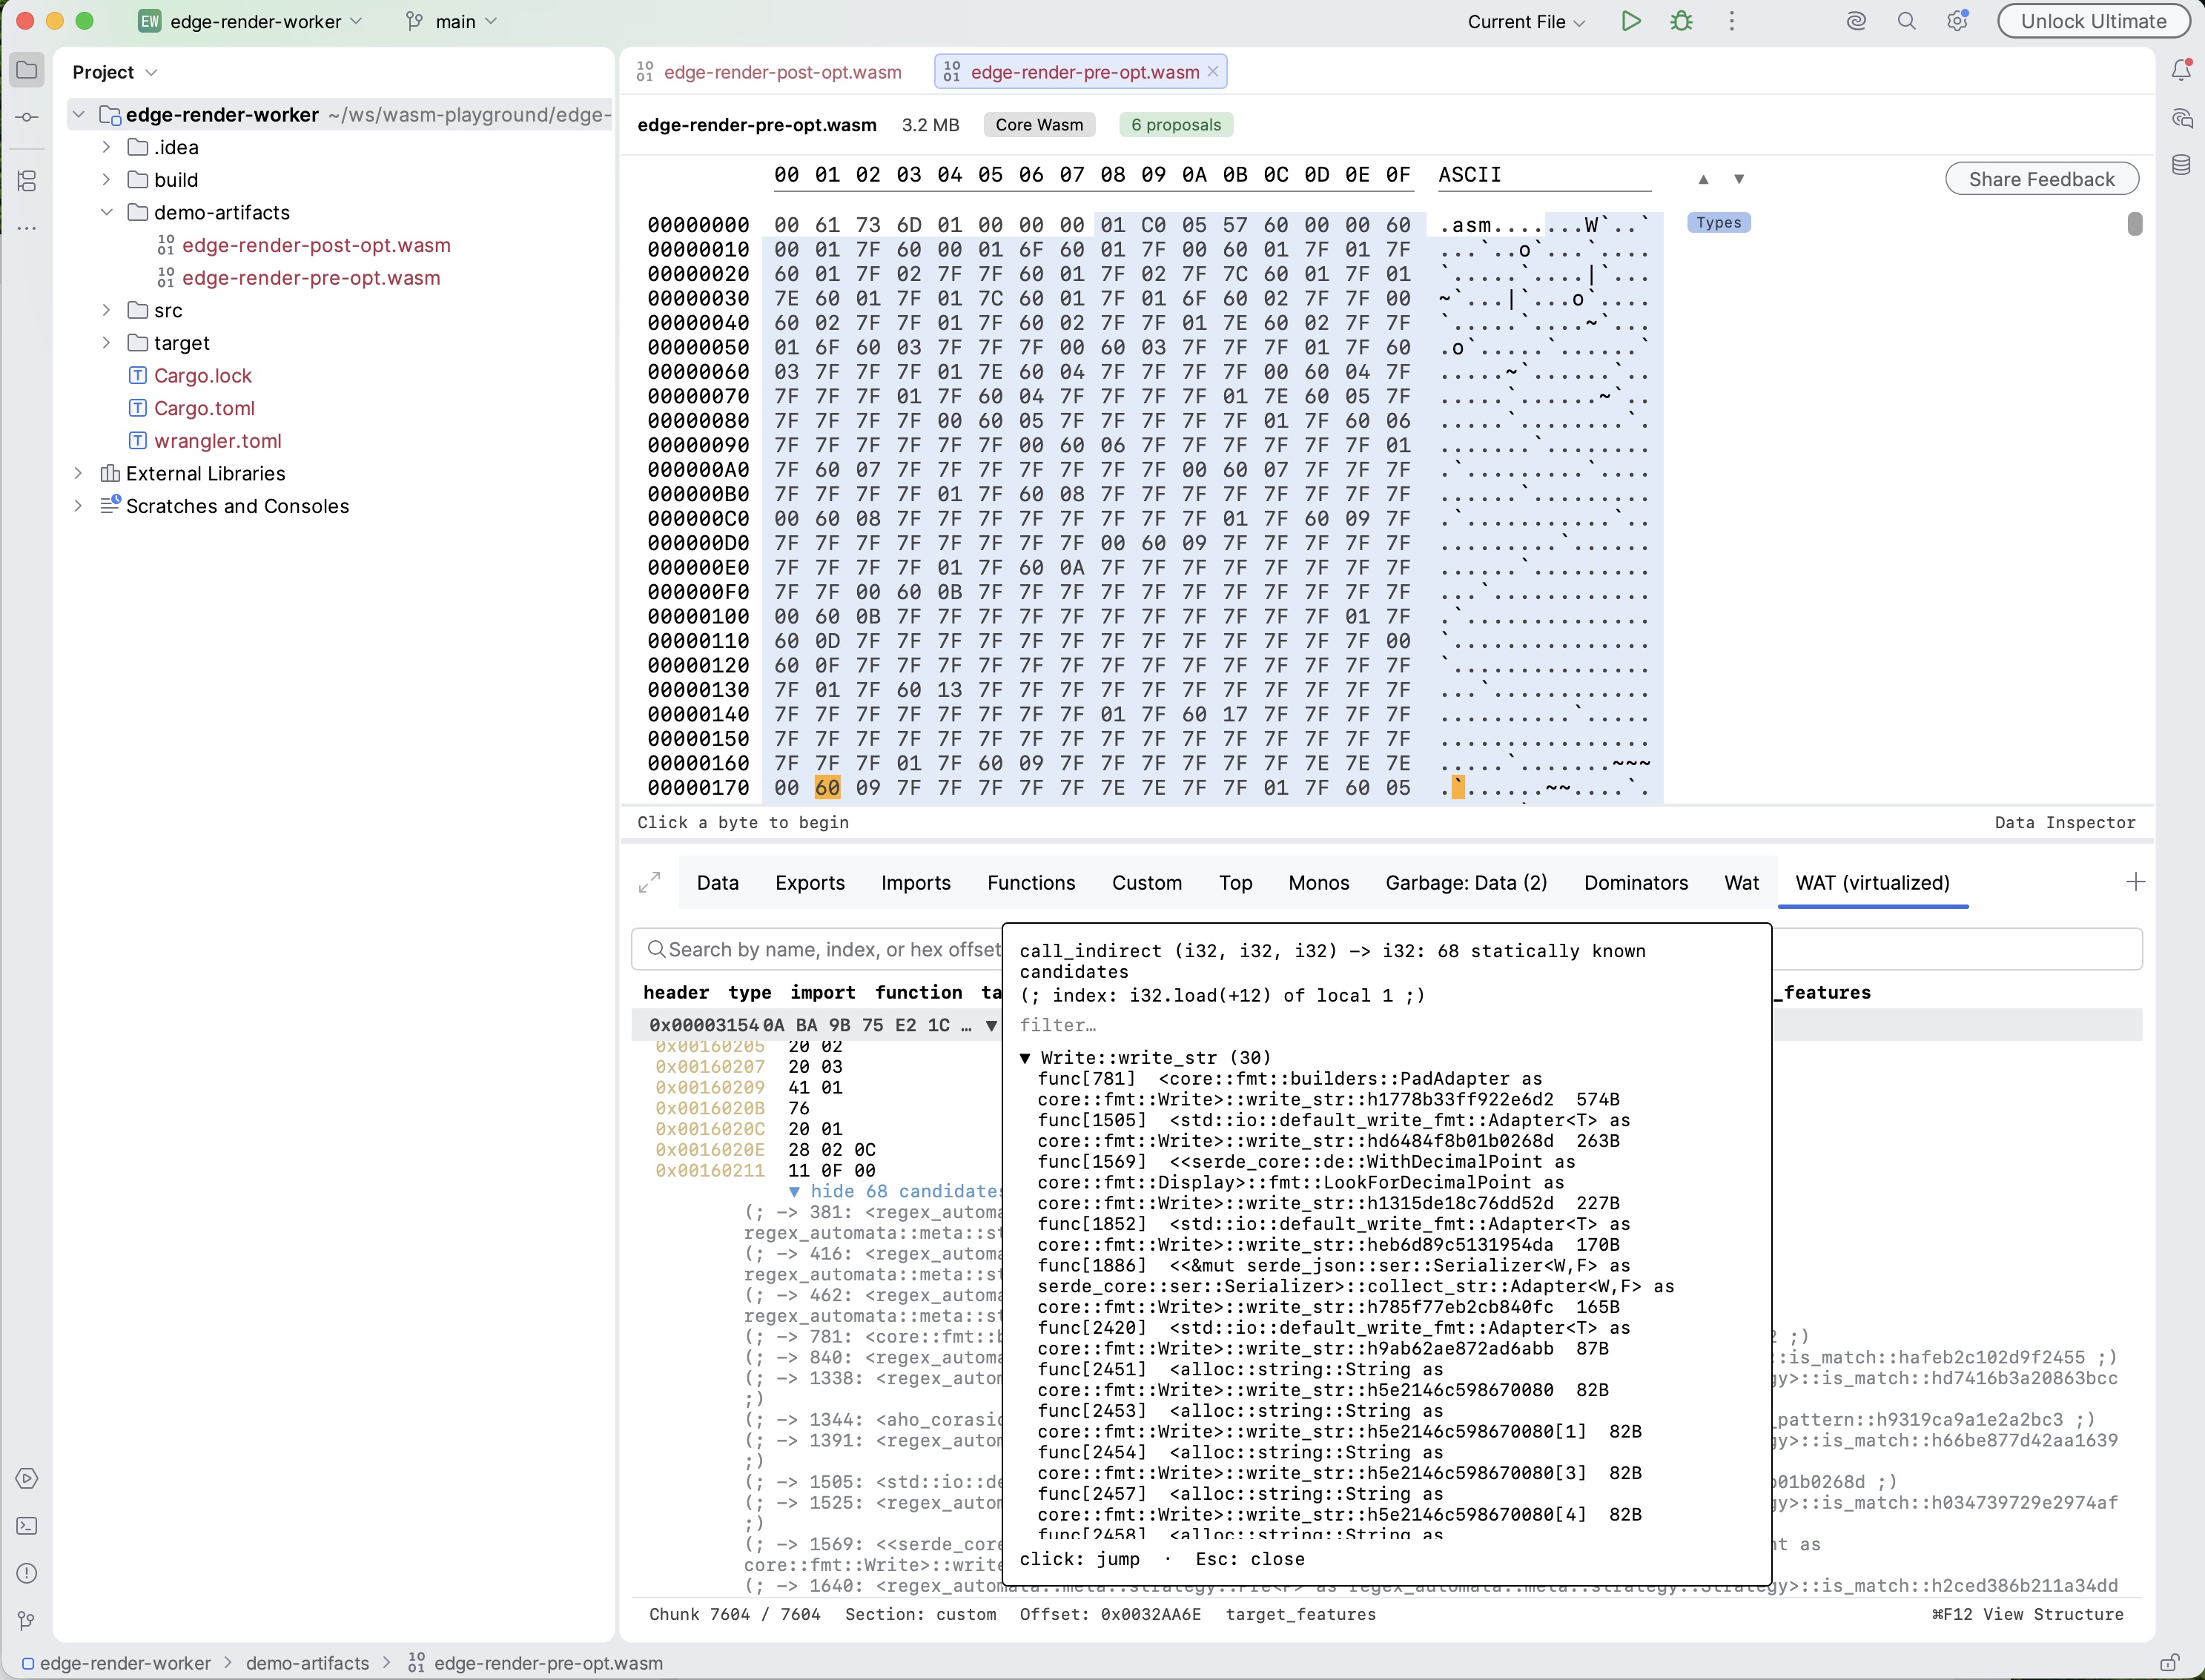Start debugging with the bug icon
2205x1680 pixels.
click(1682, 21)
